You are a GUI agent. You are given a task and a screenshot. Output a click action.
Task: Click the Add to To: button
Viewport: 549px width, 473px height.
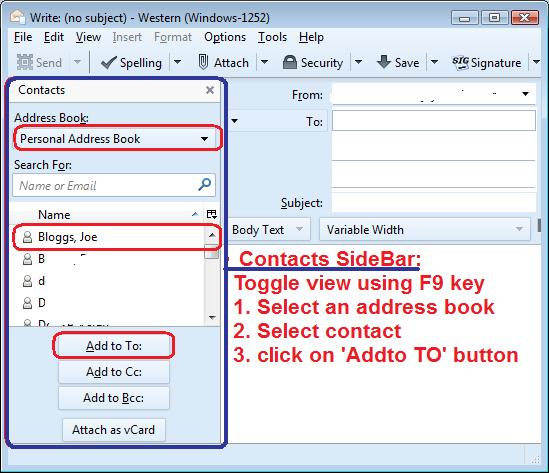[x=114, y=346]
